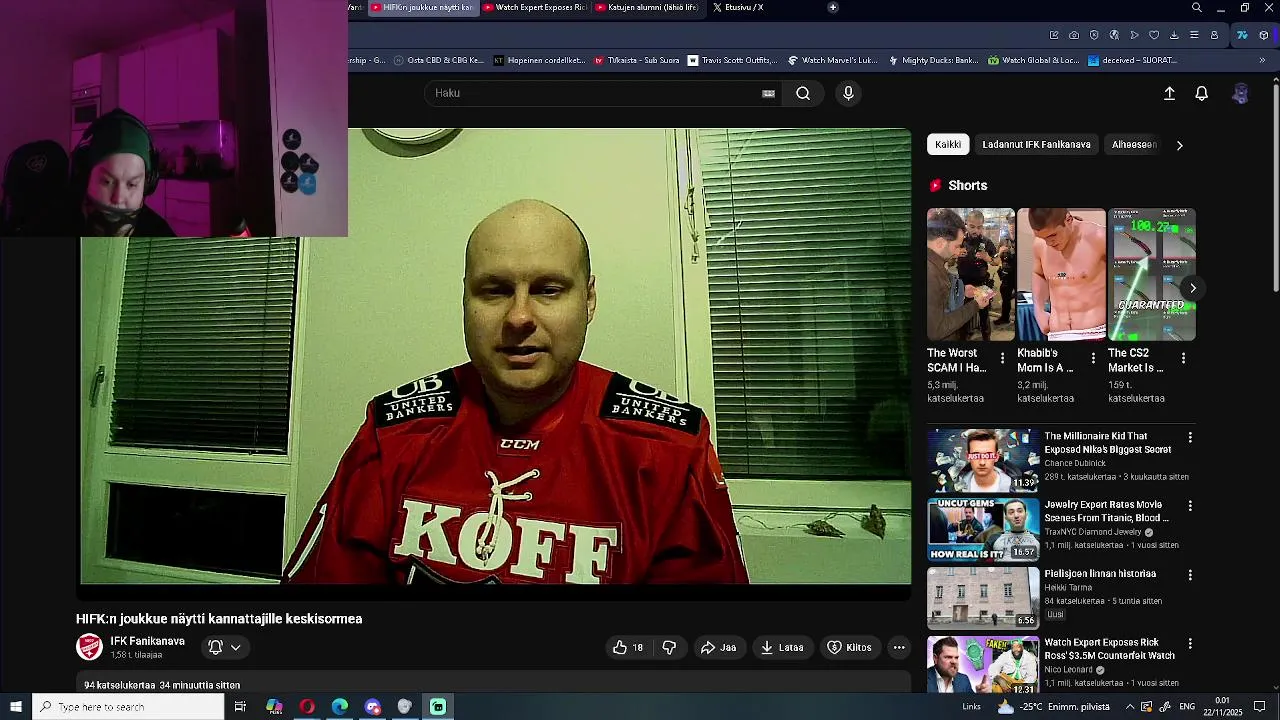The image size is (1280, 720).
Task: Select the Aiheeseen filter chip
Action: pos(1134,145)
